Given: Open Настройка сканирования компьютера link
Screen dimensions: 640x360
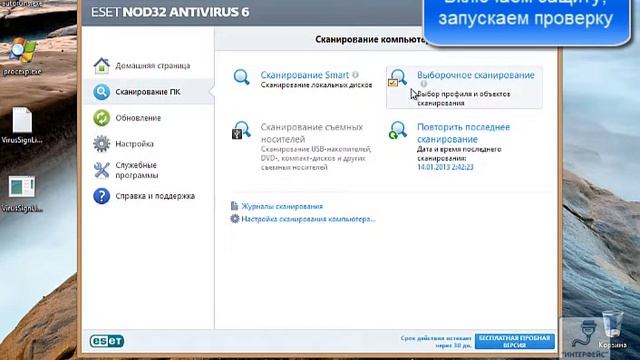Looking at the screenshot, I should pos(308,219).
